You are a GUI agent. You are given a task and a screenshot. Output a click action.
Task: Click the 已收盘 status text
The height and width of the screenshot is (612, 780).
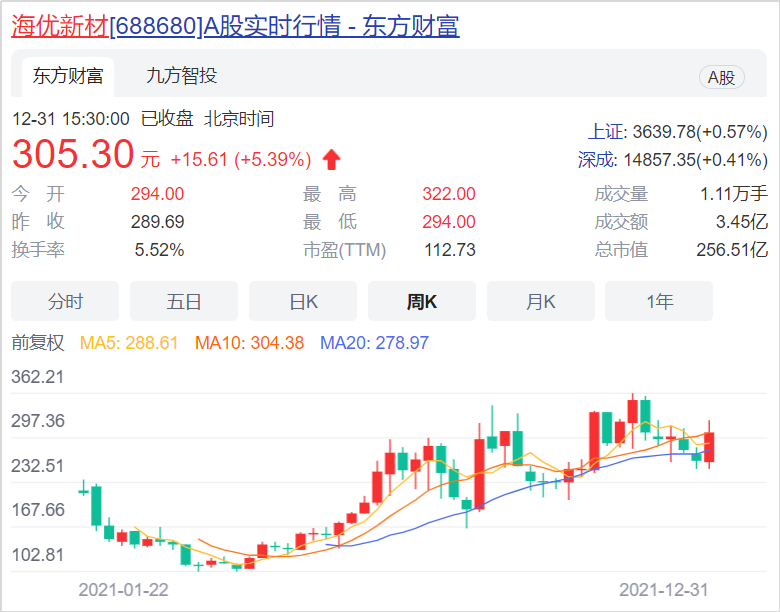coord(167,119)
